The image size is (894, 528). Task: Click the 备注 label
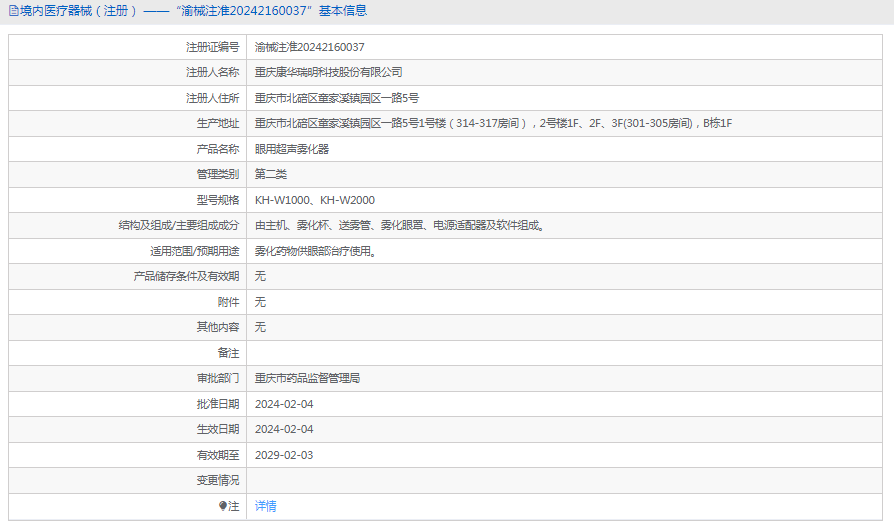click(229, 353)
